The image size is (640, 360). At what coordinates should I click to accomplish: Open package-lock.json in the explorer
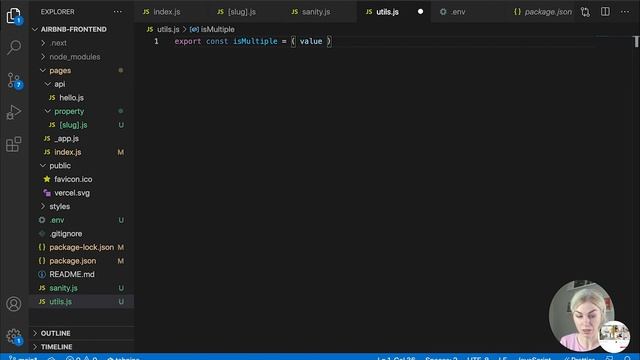point(81,247)
